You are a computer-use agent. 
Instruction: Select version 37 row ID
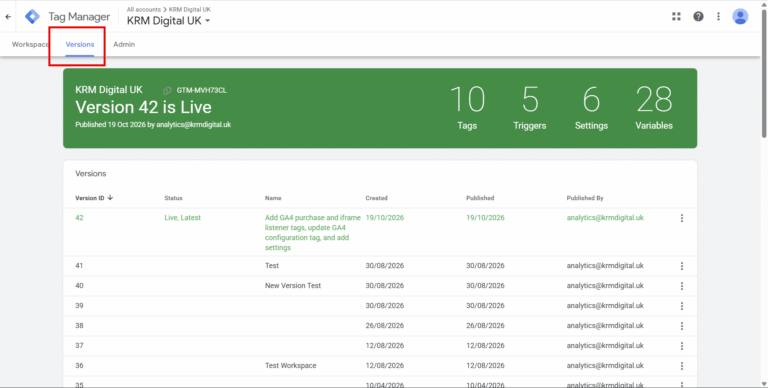click(x=79, y=345)
